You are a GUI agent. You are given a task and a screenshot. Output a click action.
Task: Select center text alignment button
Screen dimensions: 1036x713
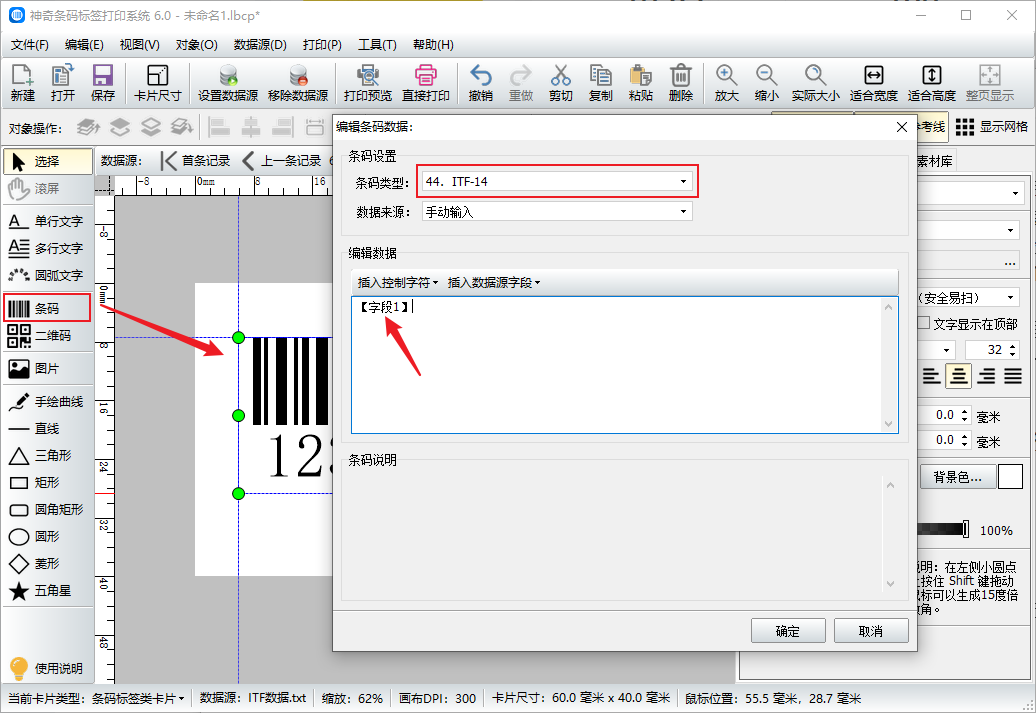959,377
